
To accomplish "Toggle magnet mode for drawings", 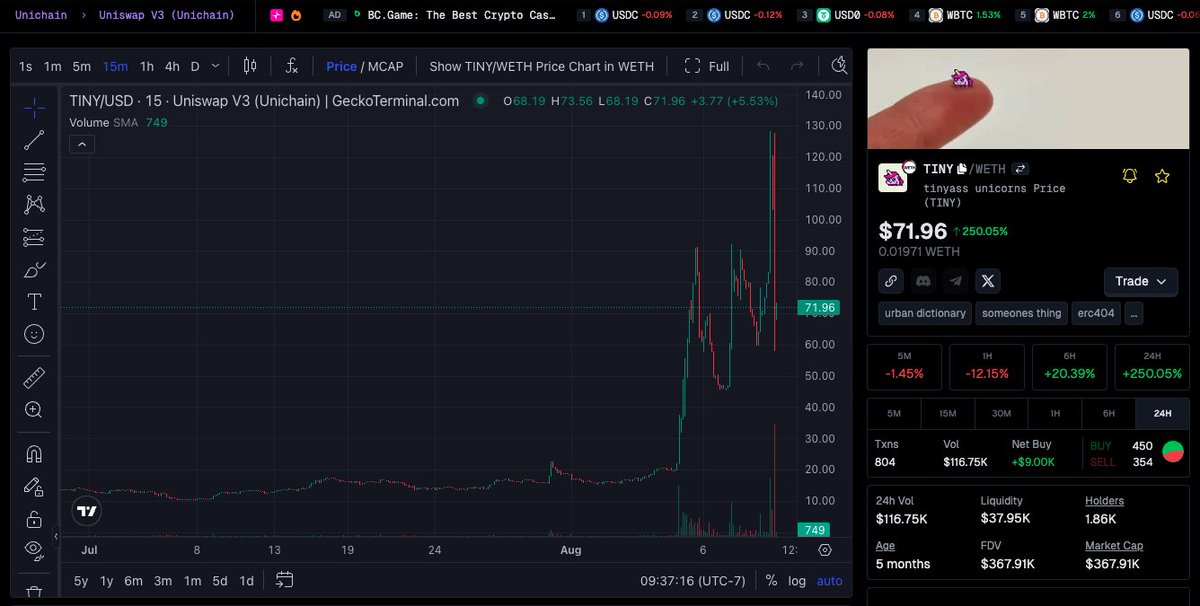I will click(x=34, y=453).
